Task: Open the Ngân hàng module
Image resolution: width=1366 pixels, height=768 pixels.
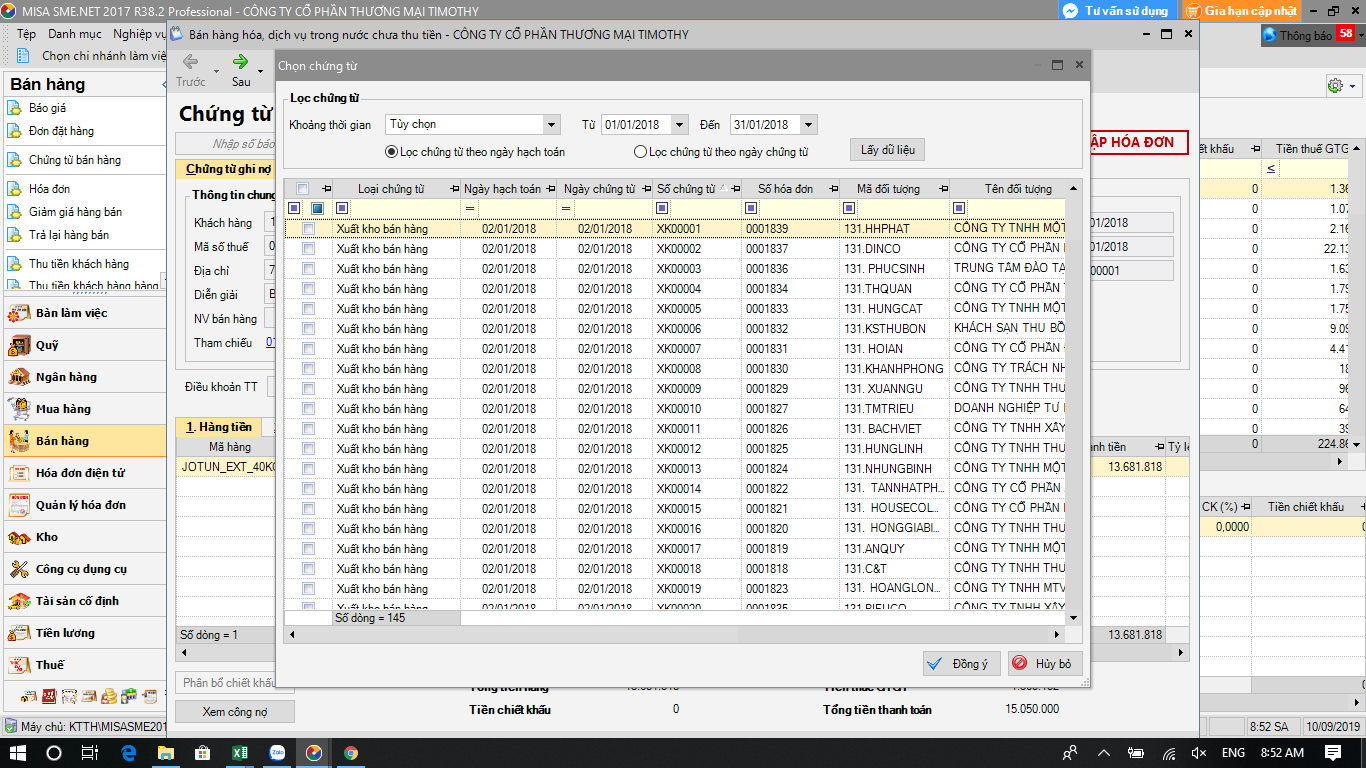Action: [66, 377]
